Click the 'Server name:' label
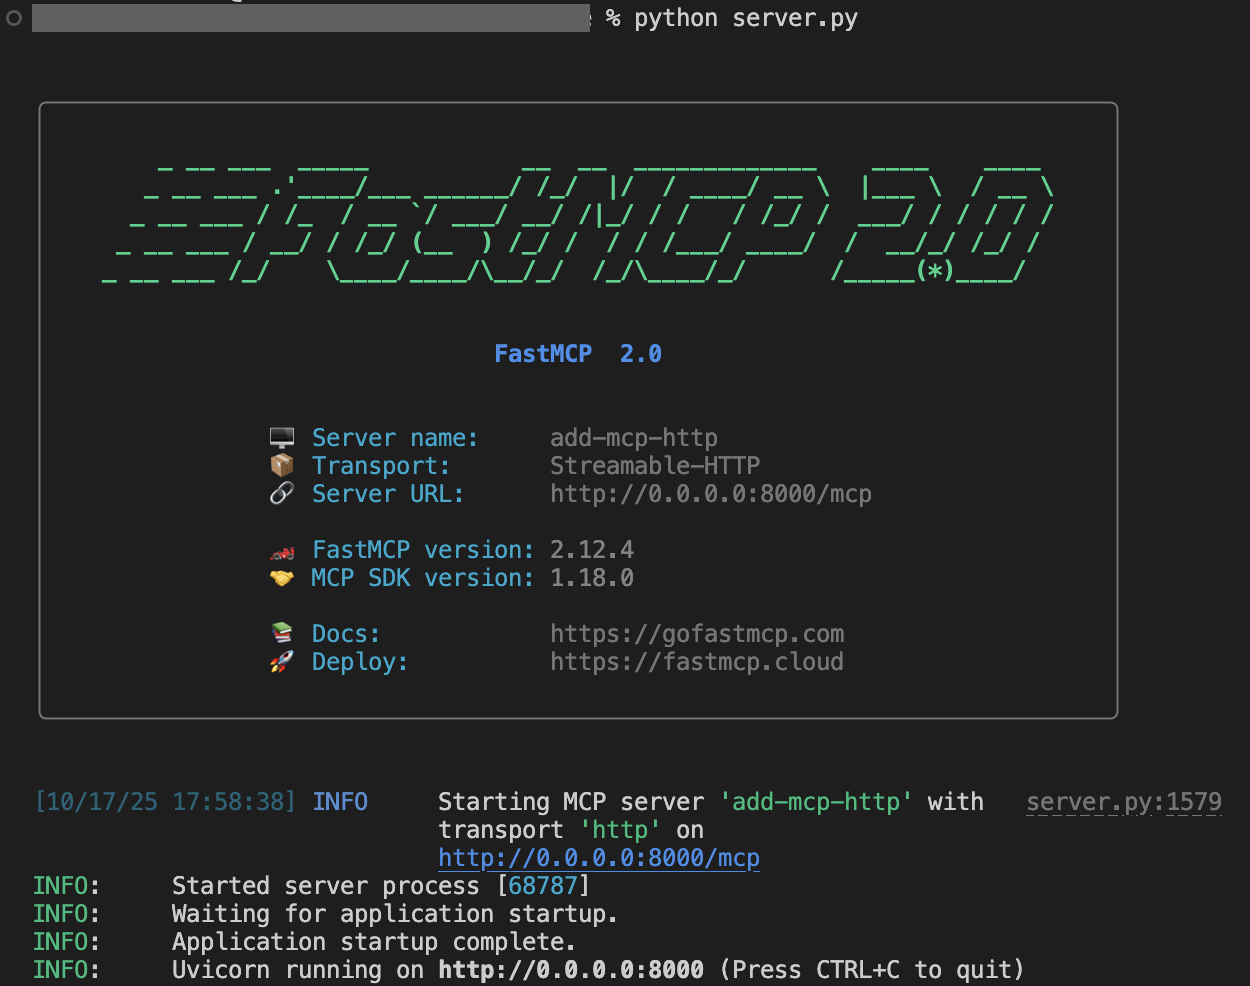This screenshot has width=1250, height=986. tap(395, 438)
